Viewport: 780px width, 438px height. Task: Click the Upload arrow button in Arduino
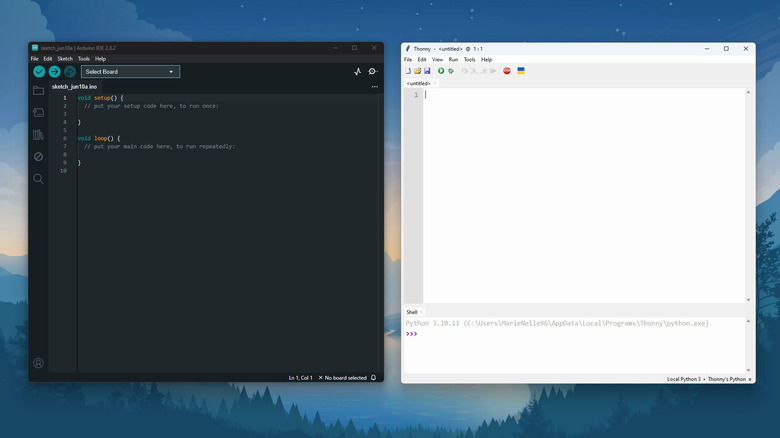pyautogui.click(x=54, y=72)
